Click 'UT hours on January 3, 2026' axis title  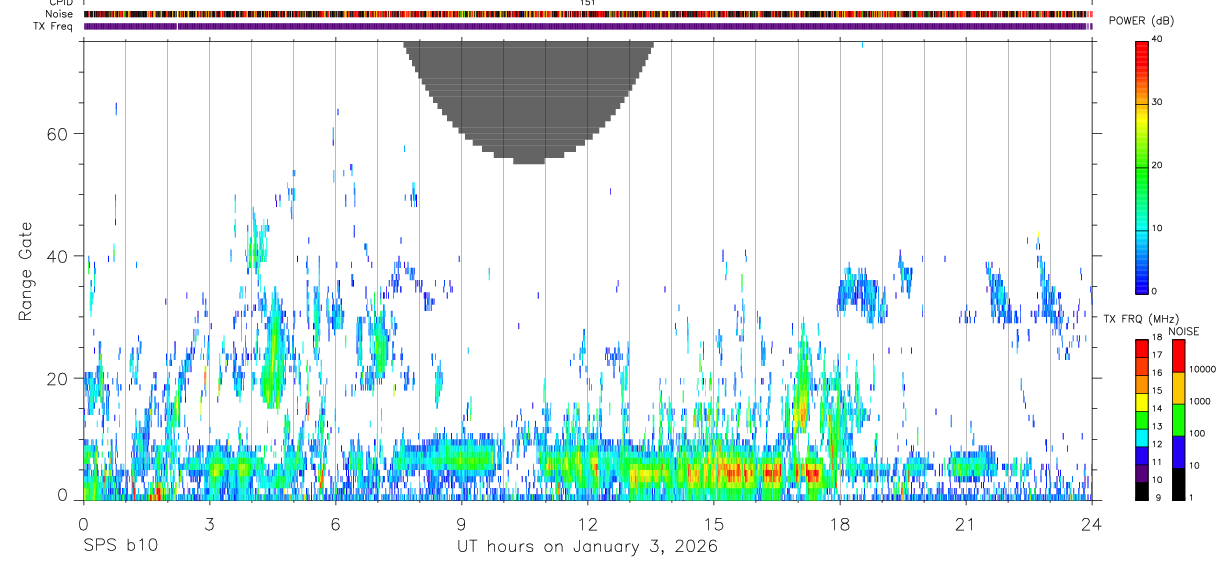tap(587, 547)
